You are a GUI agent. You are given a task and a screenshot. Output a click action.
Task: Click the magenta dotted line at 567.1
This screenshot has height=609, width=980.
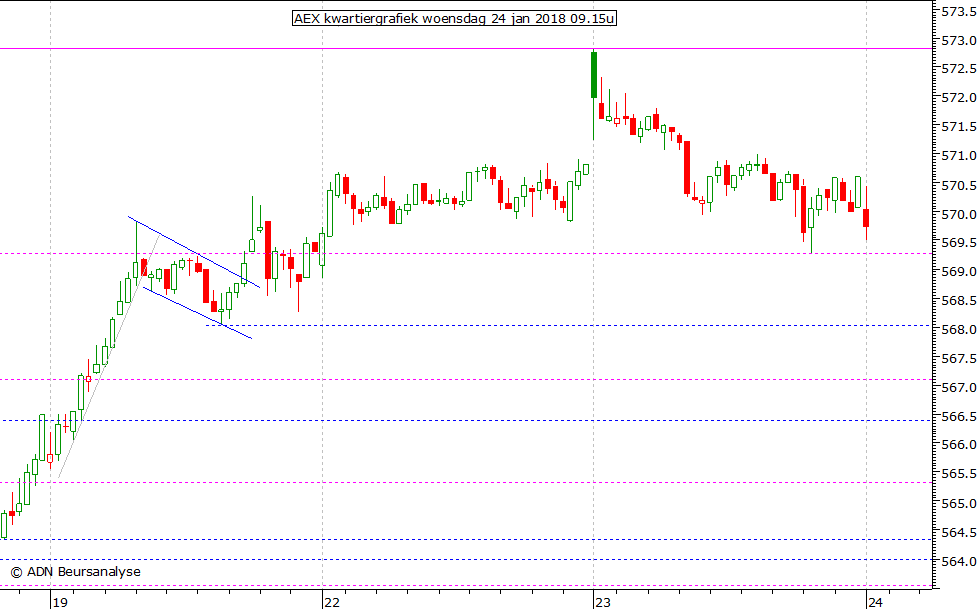point(466,379)
